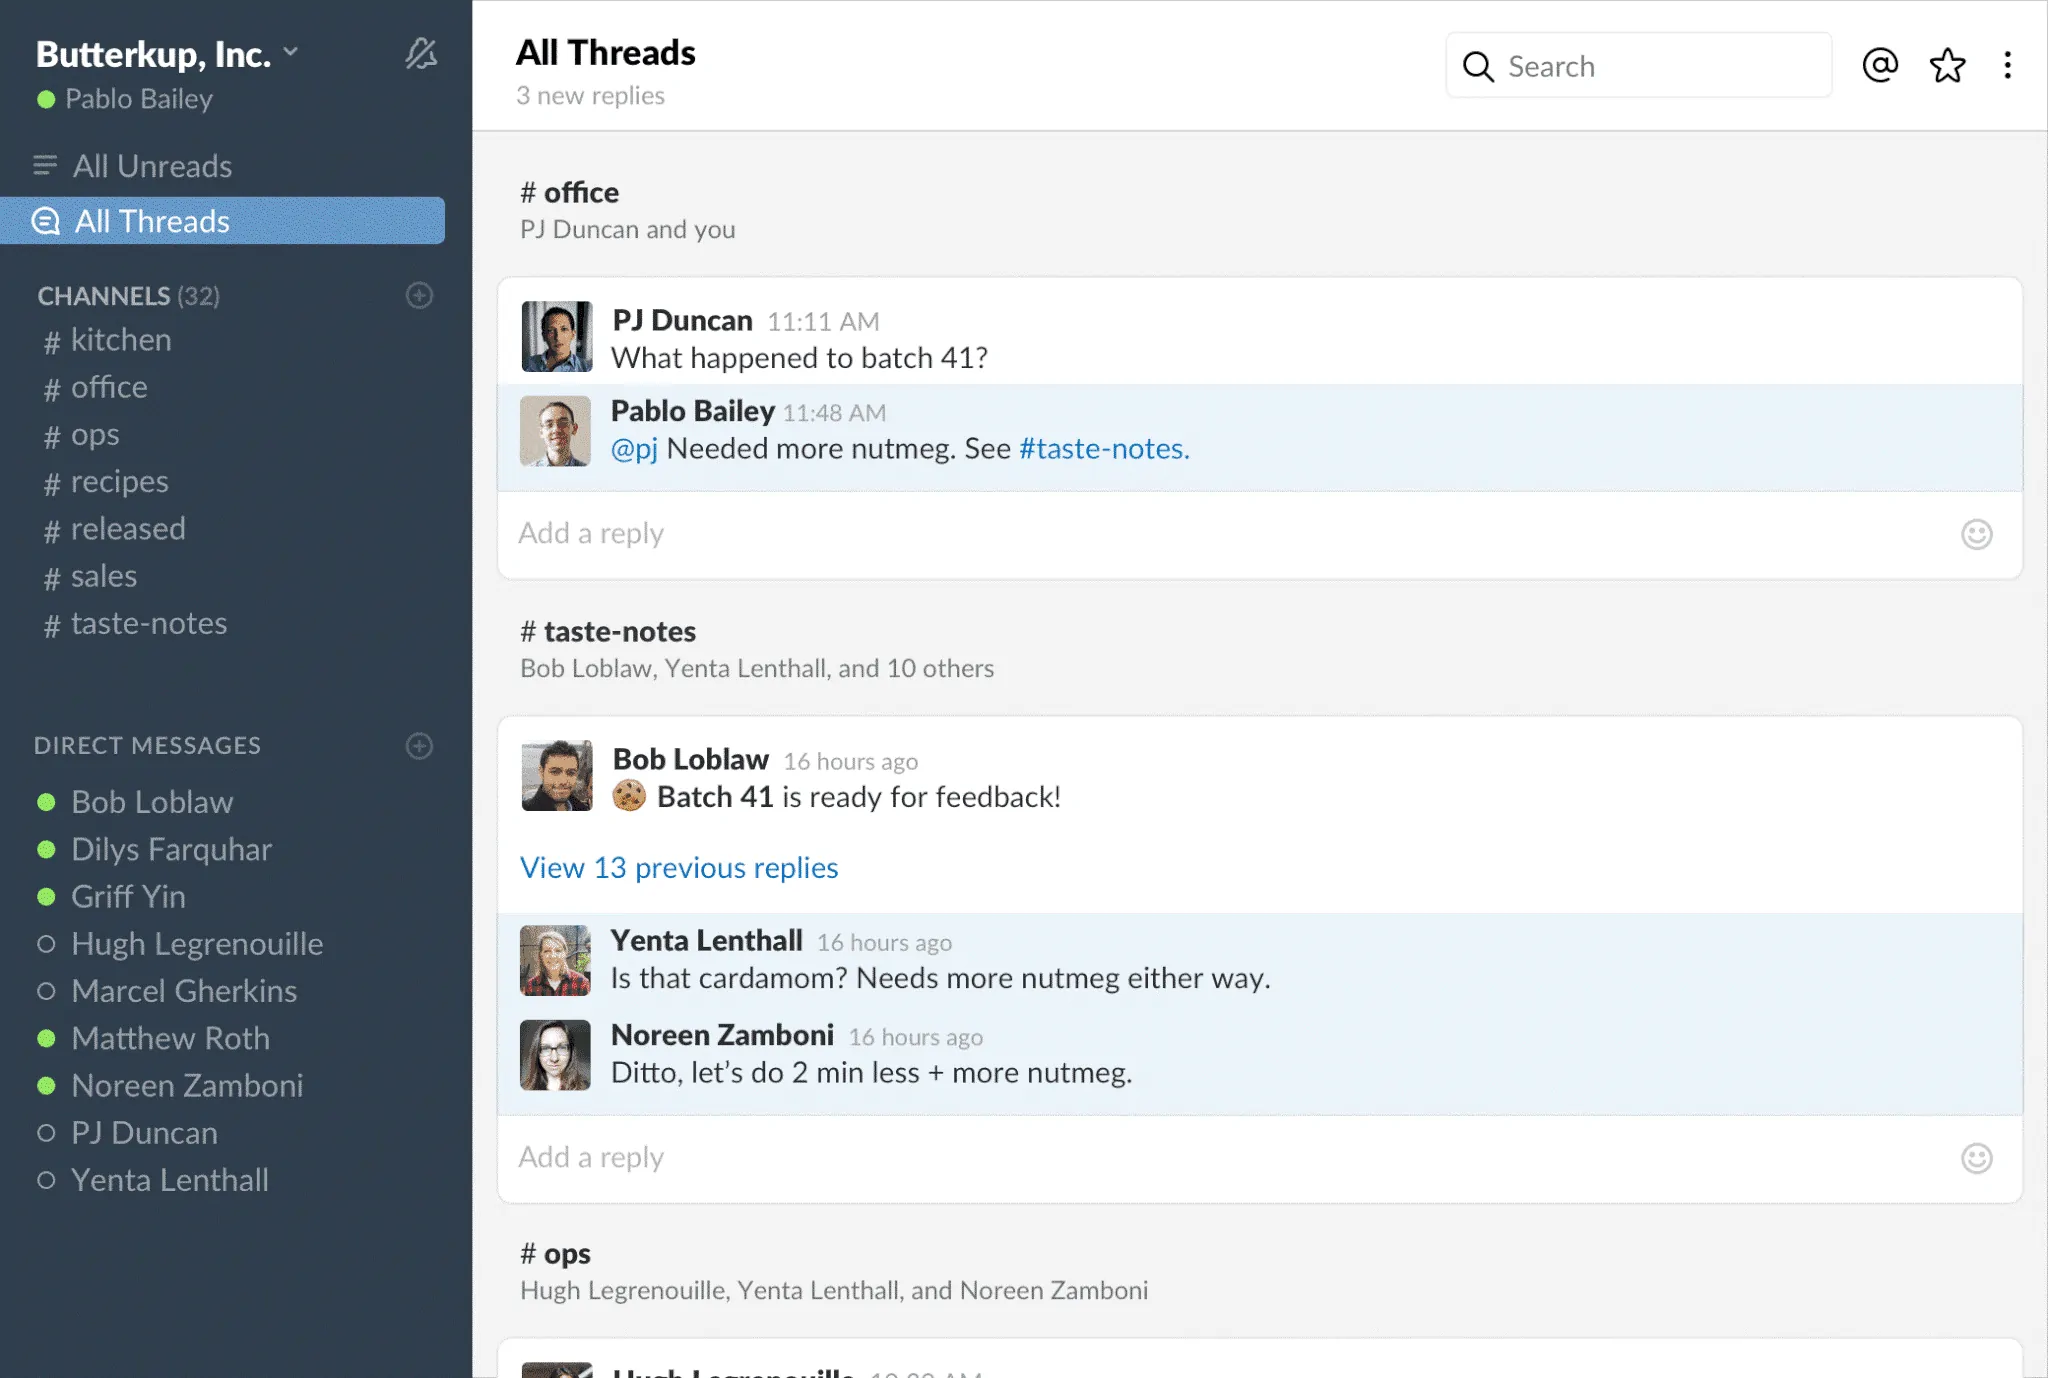The width and height of the screenshot is (2048, 1378).
Task: Click the Add a reply field in office thread
Action: pos(1259,532)
